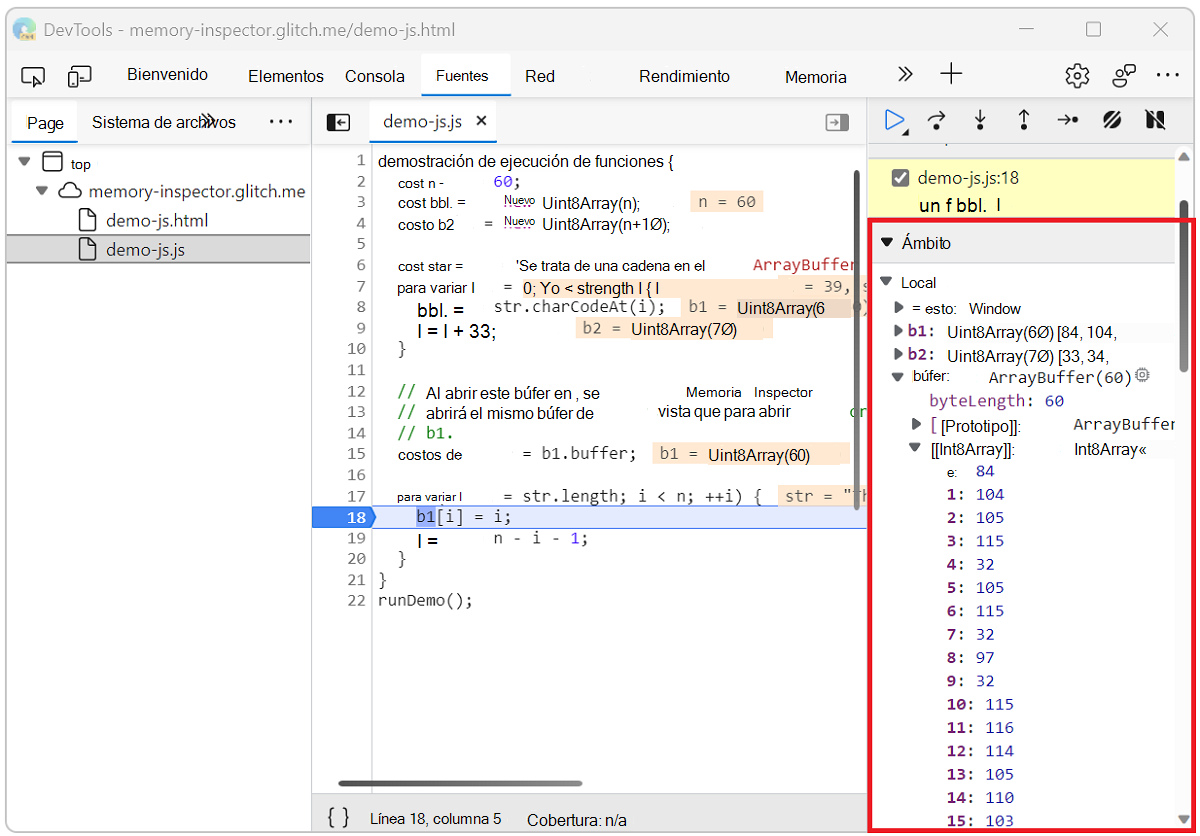Collapse the debugger sidebar pane
This screenshot has height=836, width=1200.
point(836,122)
